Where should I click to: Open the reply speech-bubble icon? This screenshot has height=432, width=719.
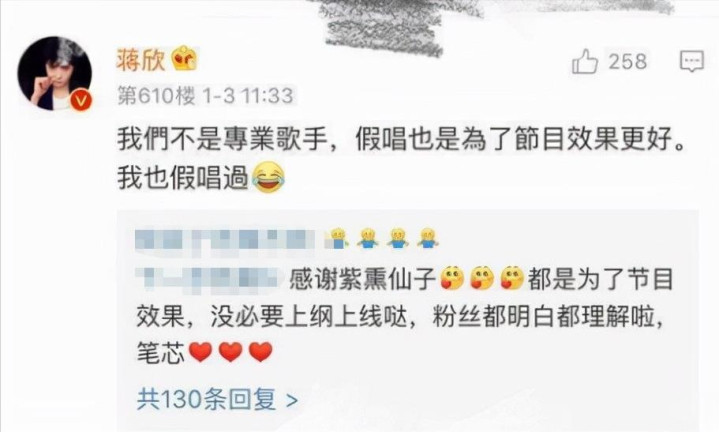(691, 61)
